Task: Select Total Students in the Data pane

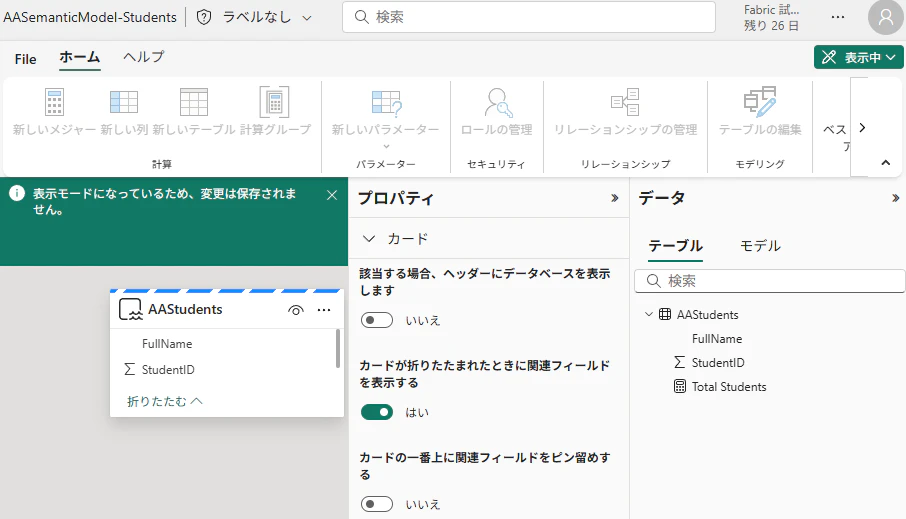Action: click(729, 387)
